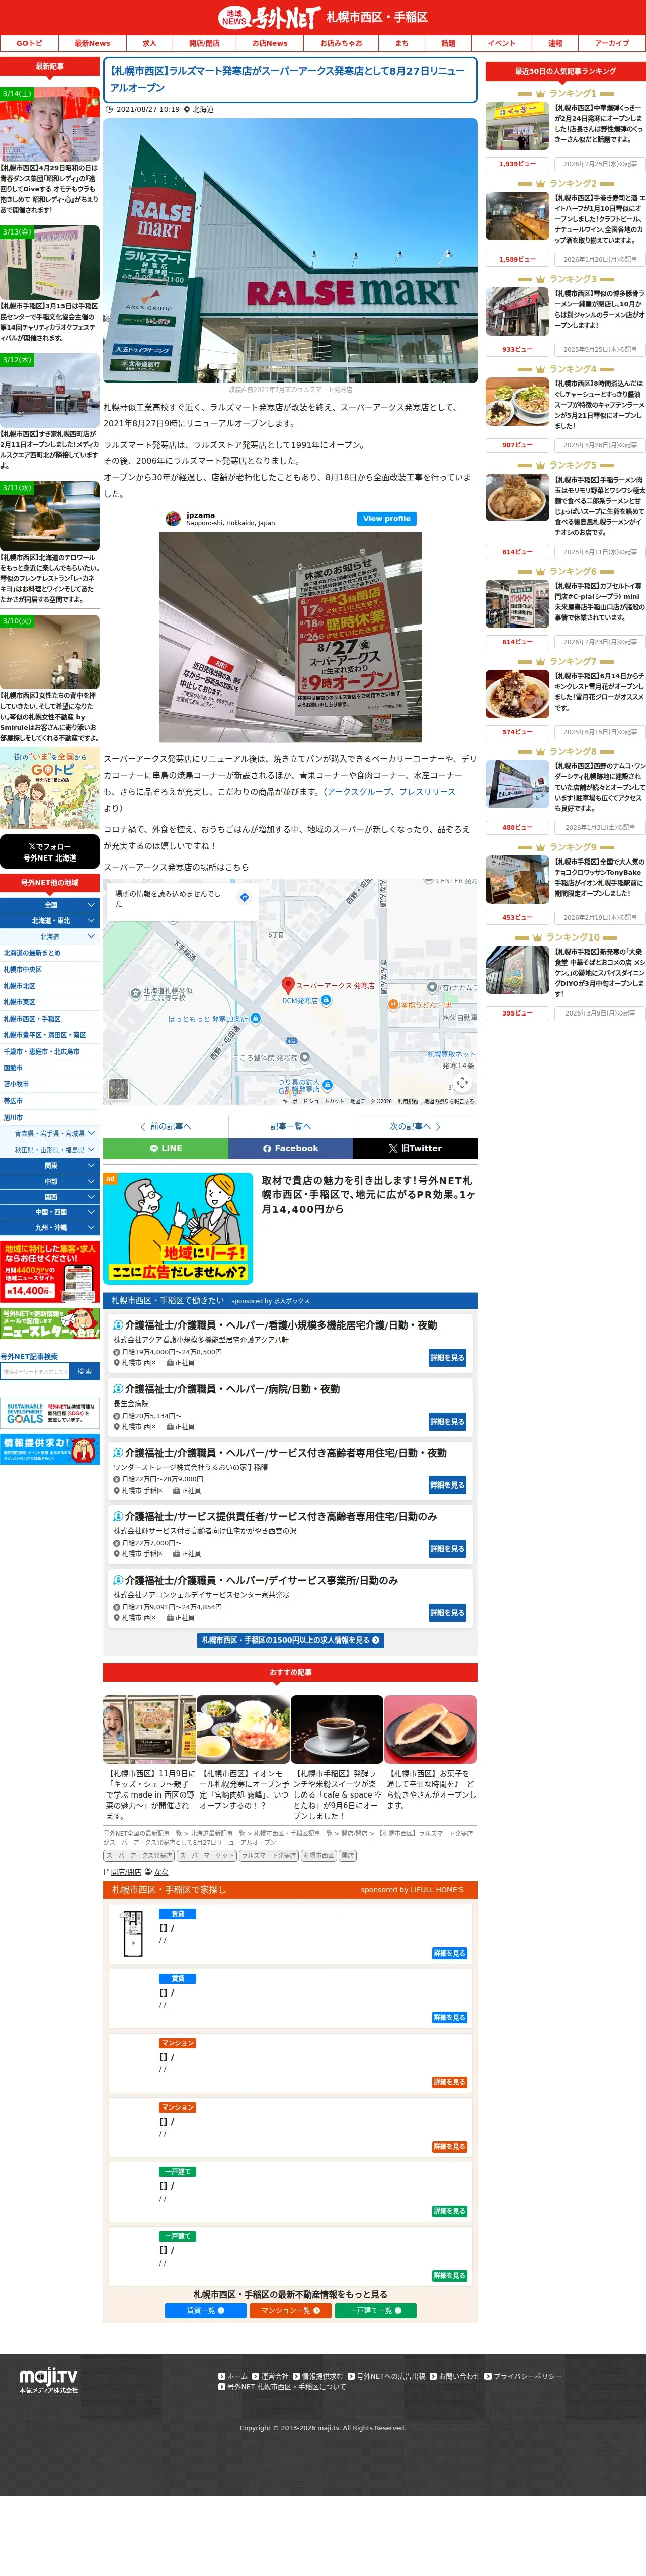
Task: Open the イベント nav tab
Action: (x=502, y=43)
